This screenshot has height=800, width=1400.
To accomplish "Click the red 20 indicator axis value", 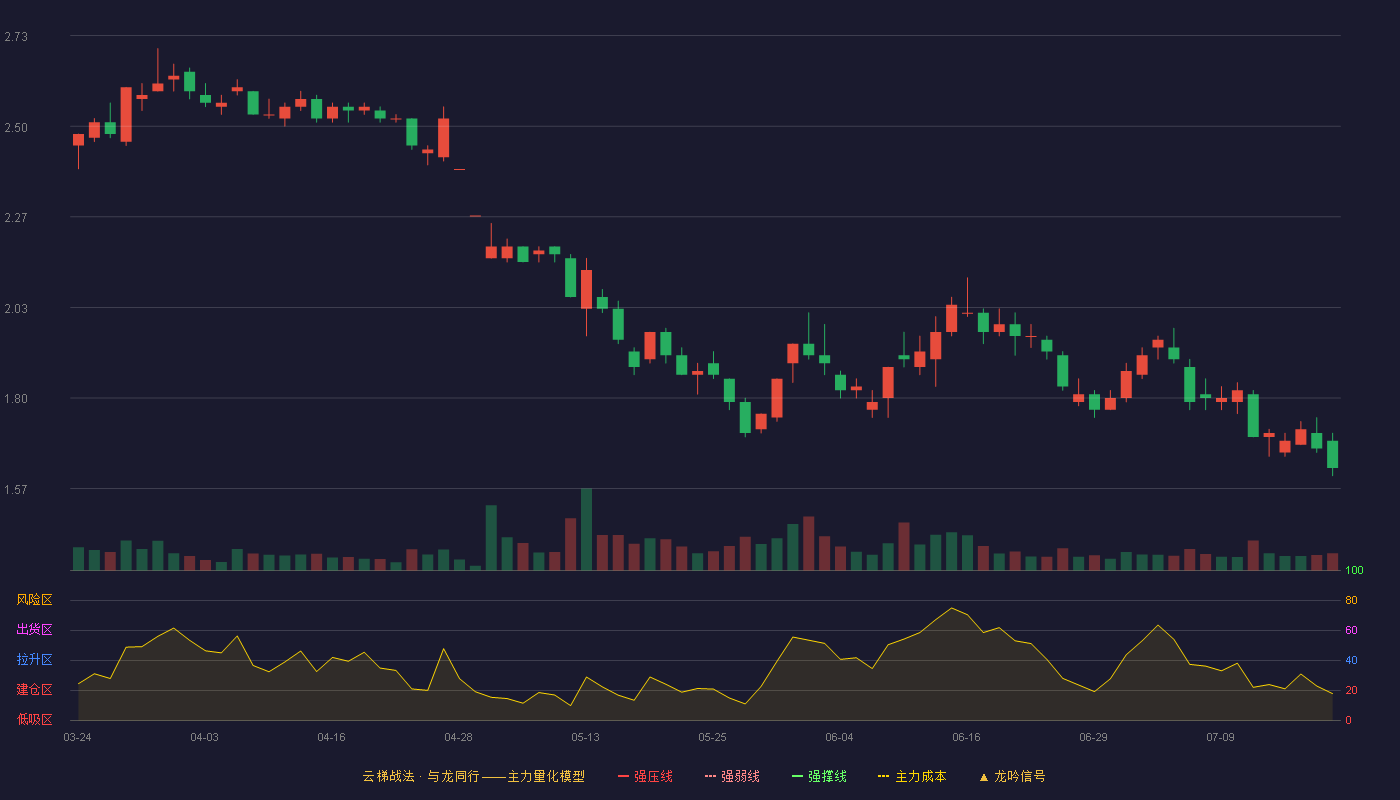I will [1351, 690].
